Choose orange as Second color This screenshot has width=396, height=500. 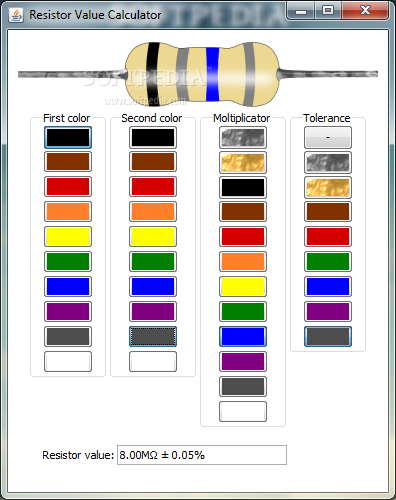153,212
